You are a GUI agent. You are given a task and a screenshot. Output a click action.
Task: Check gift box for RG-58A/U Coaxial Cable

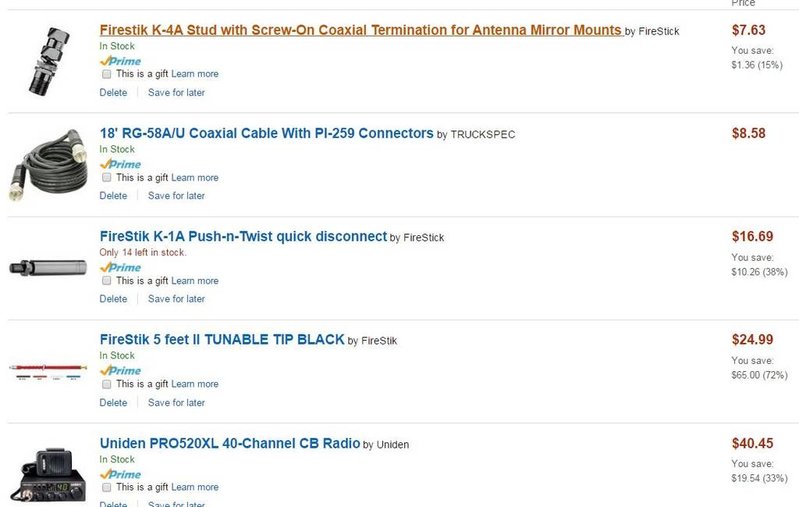tap(106, 177)
